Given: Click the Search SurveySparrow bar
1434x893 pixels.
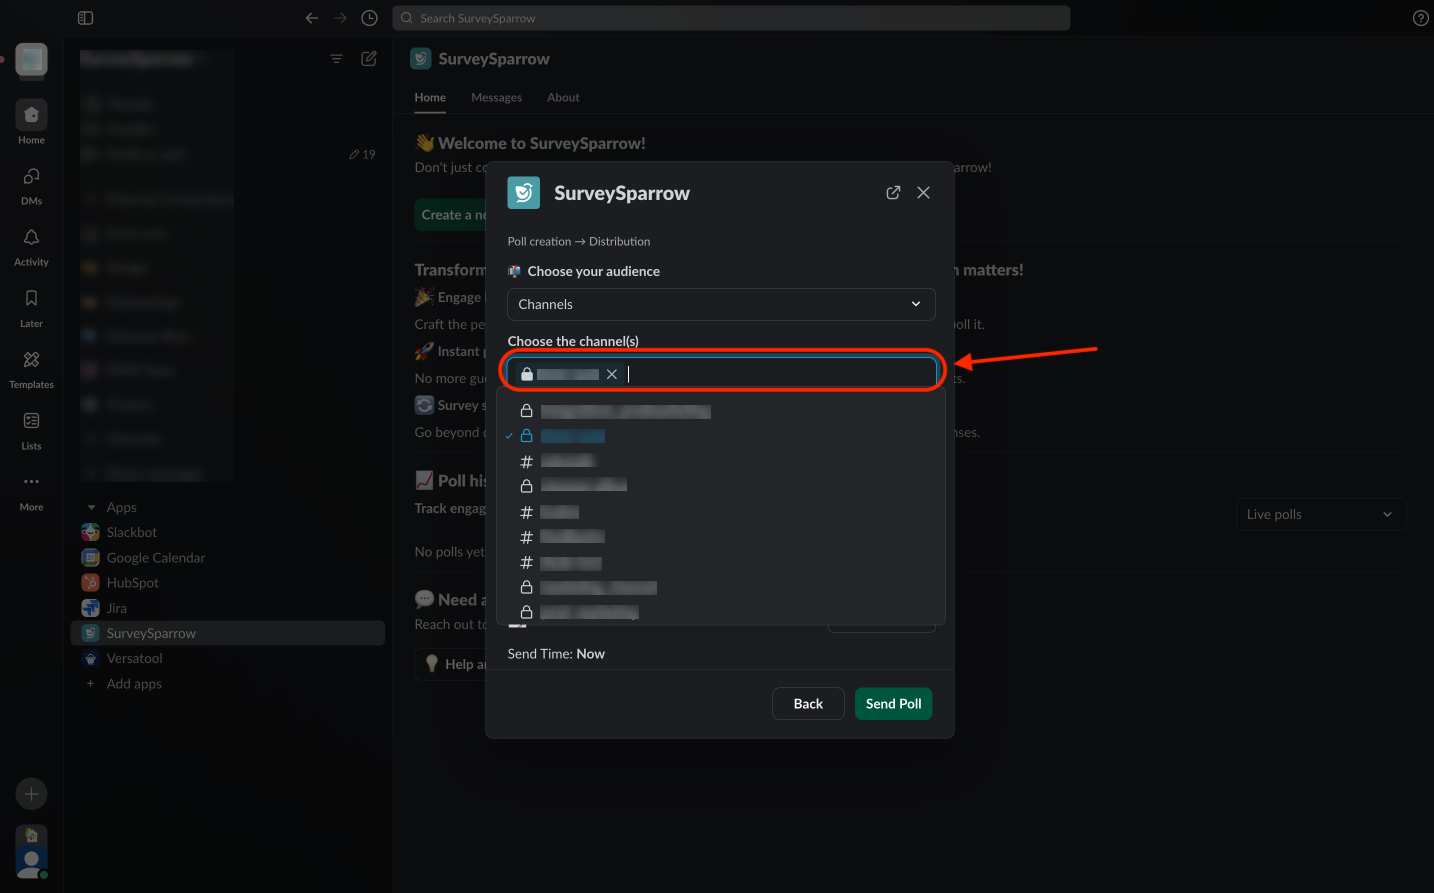Looking at the screenshot, I should (731, 18).
